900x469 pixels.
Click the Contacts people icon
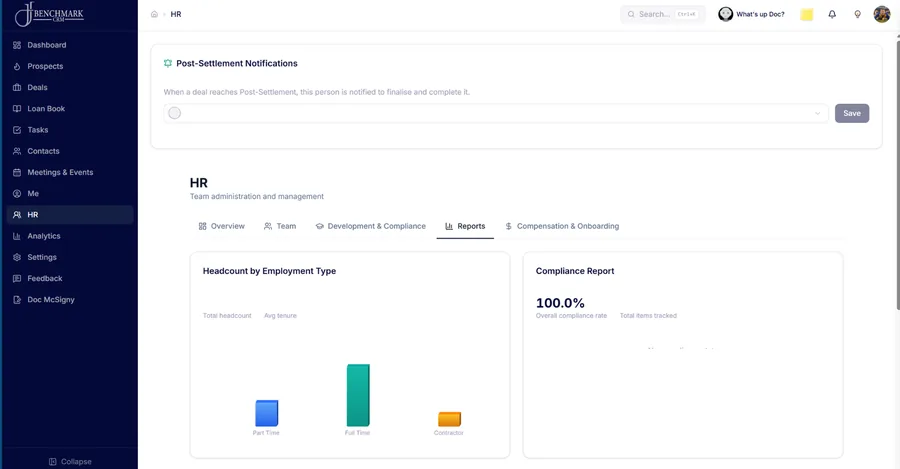(17, 151)
